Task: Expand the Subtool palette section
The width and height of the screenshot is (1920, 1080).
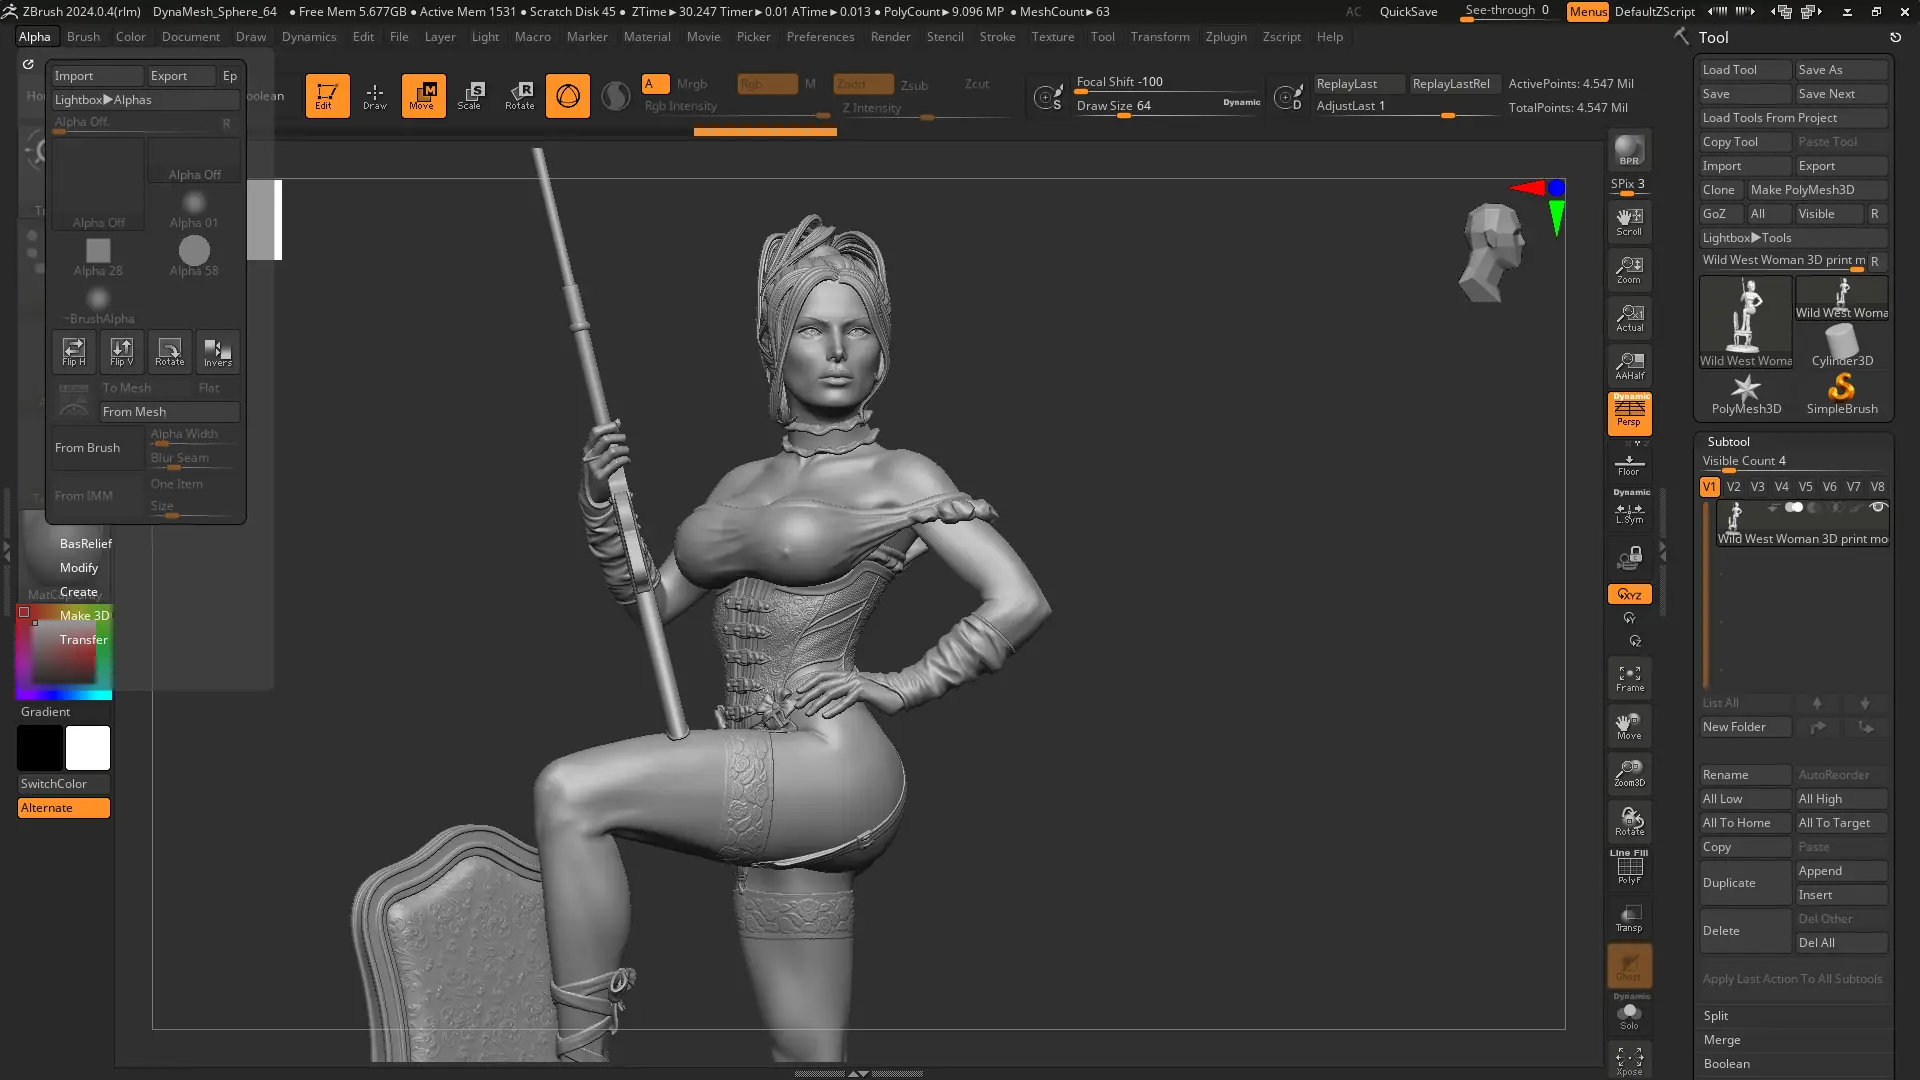Action: tap(1728, 441)
